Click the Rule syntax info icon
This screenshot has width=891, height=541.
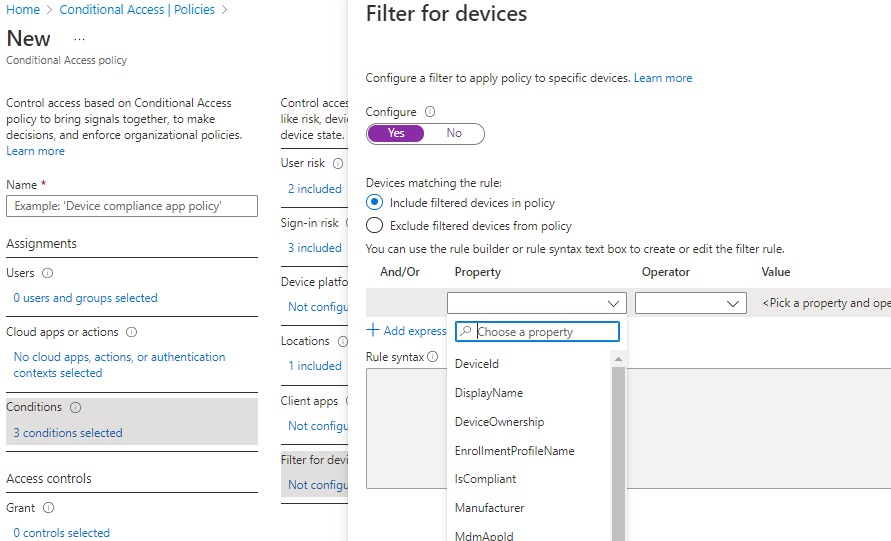coord(433,357)
